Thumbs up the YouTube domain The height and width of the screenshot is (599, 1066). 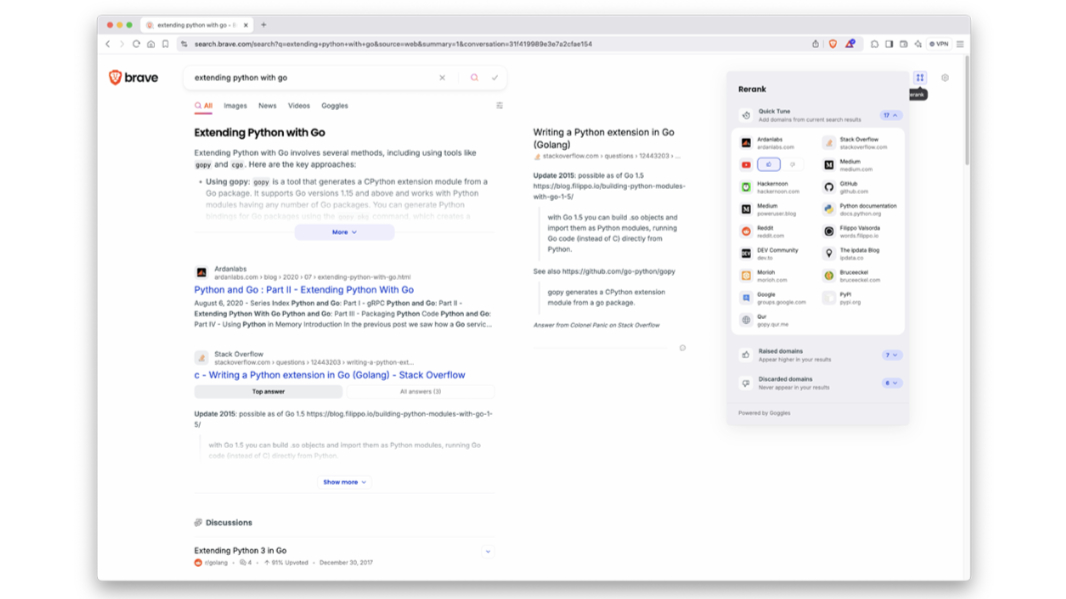tap(768, 165)
